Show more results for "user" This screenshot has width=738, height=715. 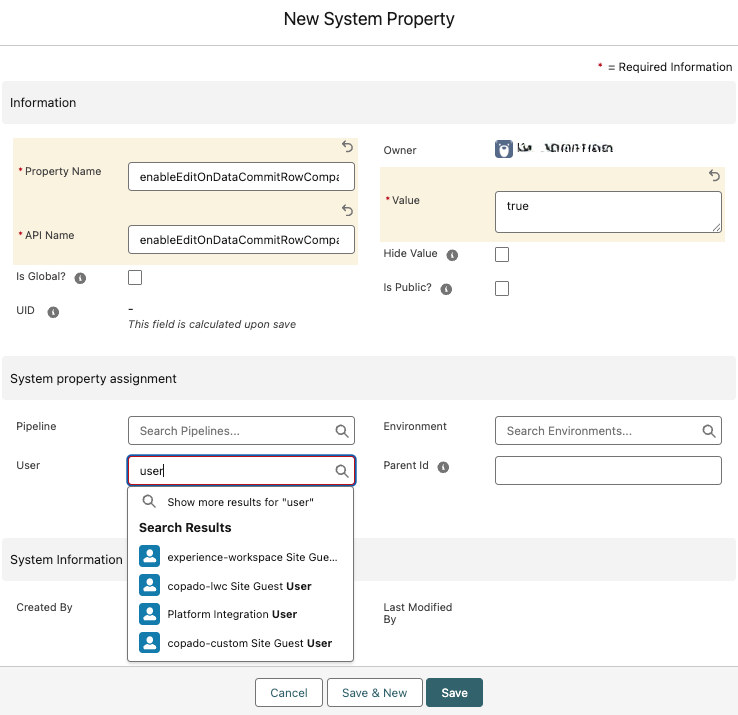(241, 502)
